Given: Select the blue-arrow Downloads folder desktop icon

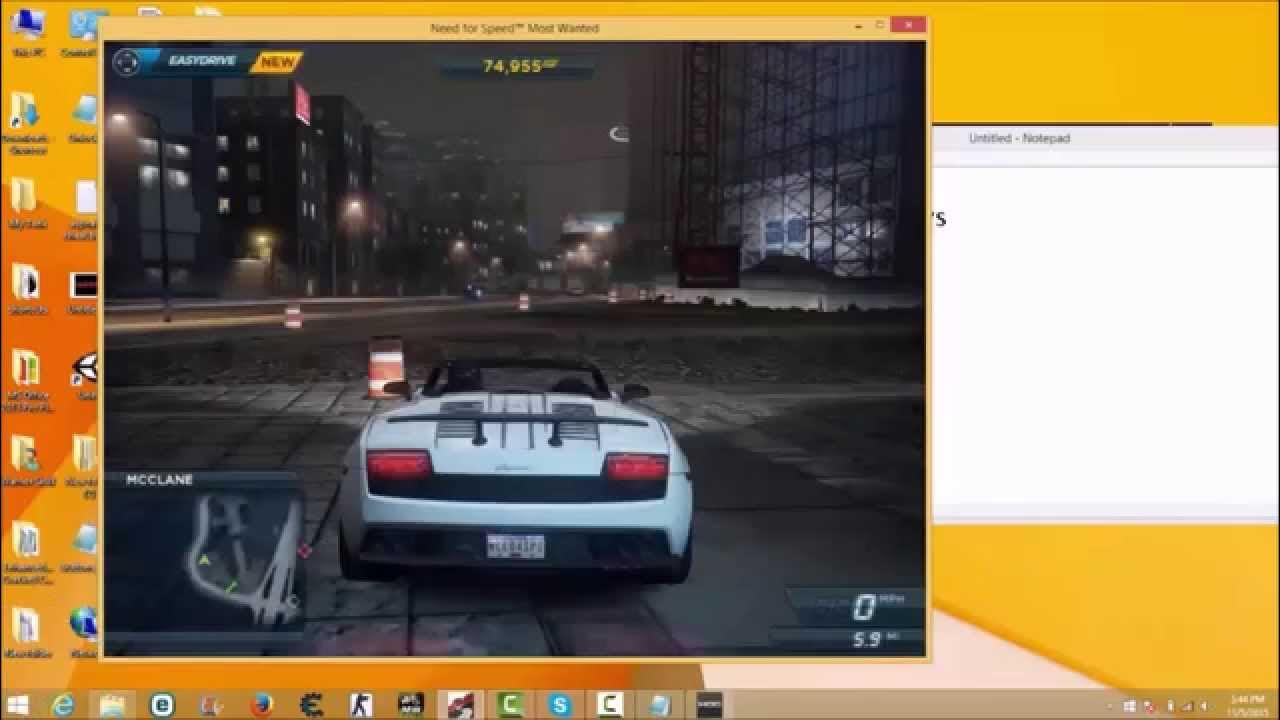Looking at the screenshot, I should tap(26, 123).
